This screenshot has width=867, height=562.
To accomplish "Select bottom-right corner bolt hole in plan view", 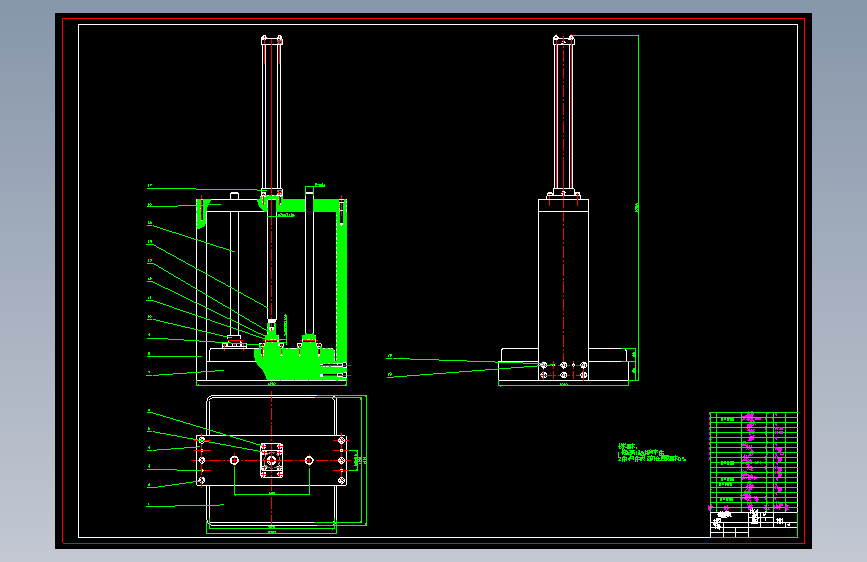I will [x=342, y=480].
